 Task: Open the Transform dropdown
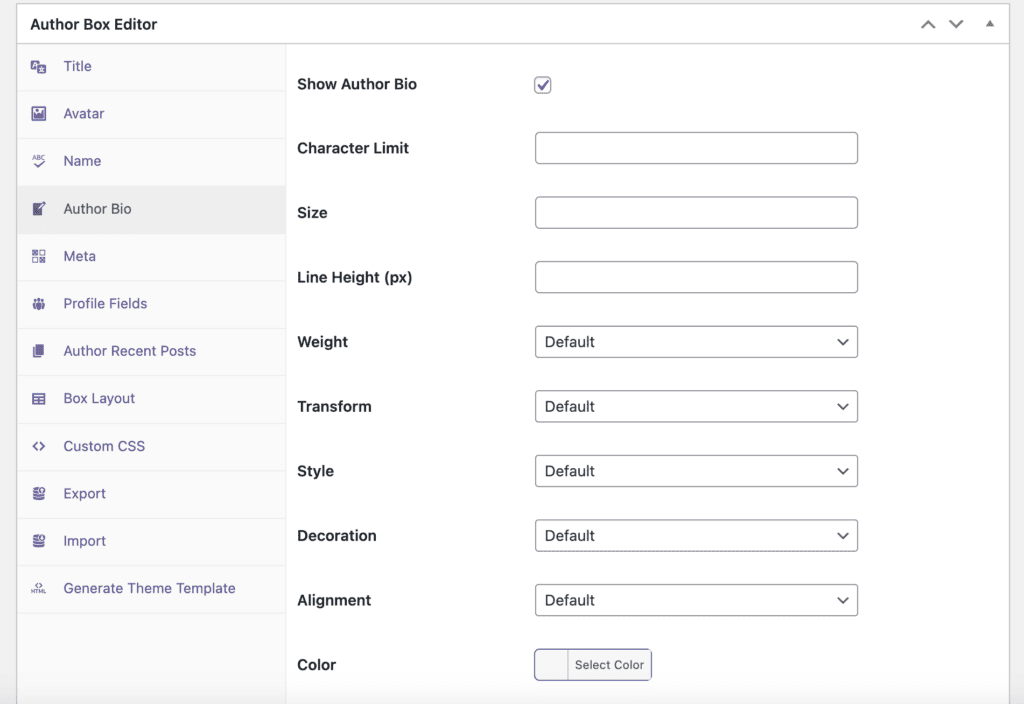click(x=696, y=406)
